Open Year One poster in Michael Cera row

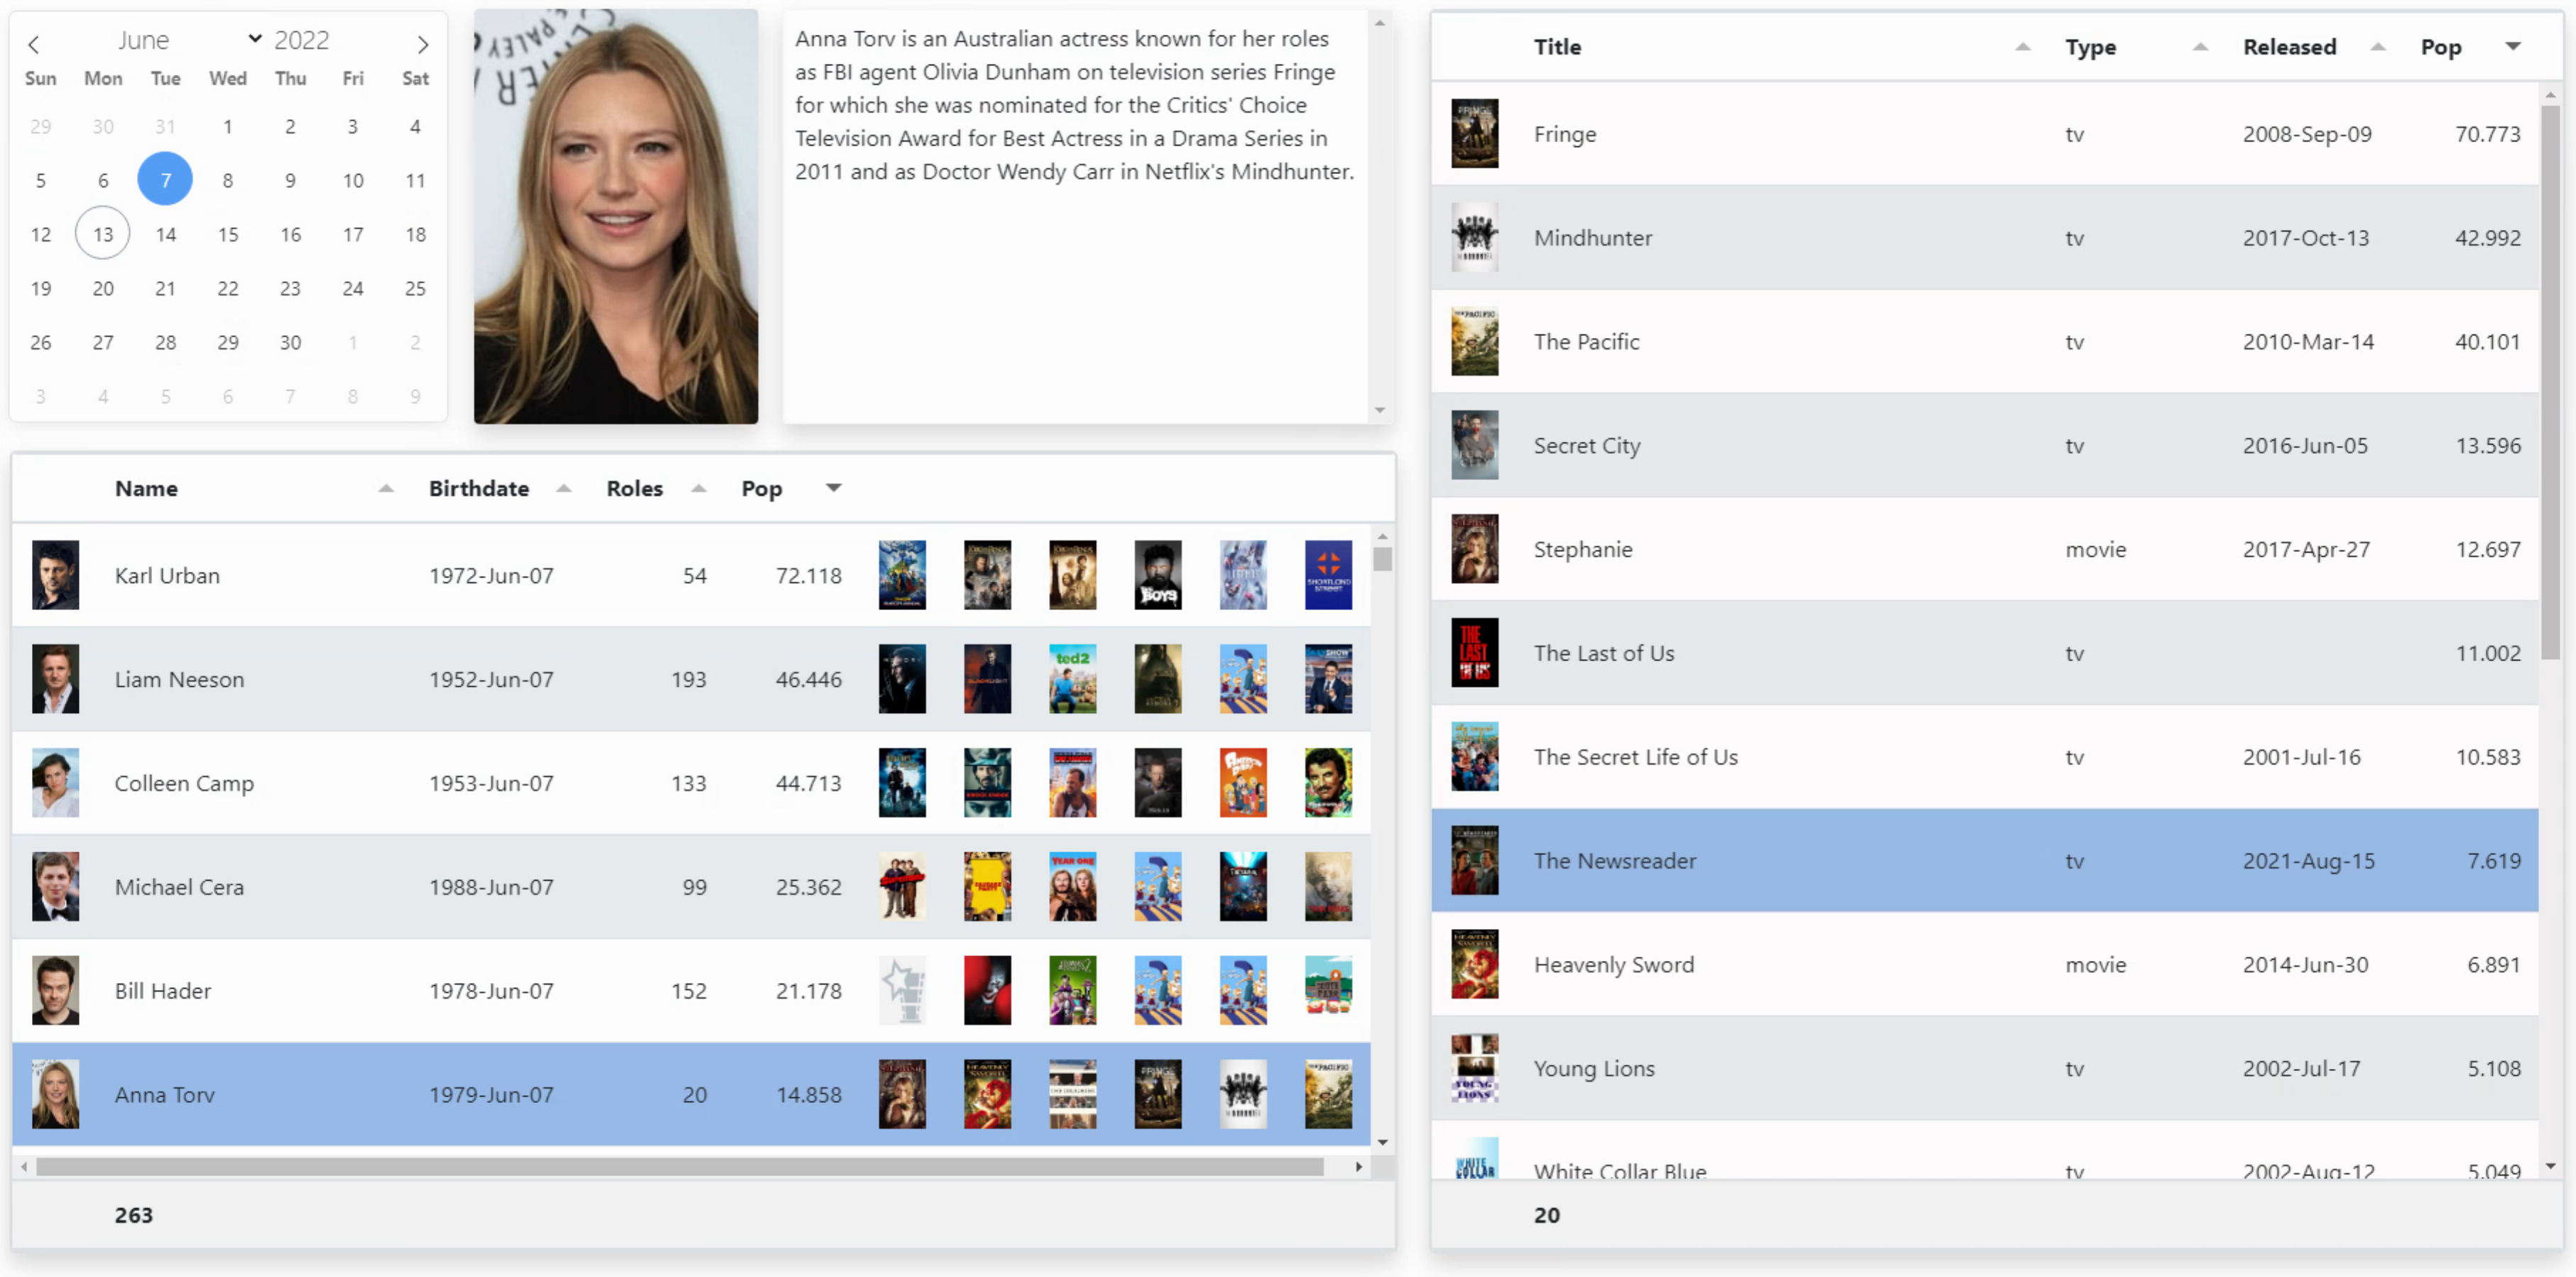[1073, 887]
